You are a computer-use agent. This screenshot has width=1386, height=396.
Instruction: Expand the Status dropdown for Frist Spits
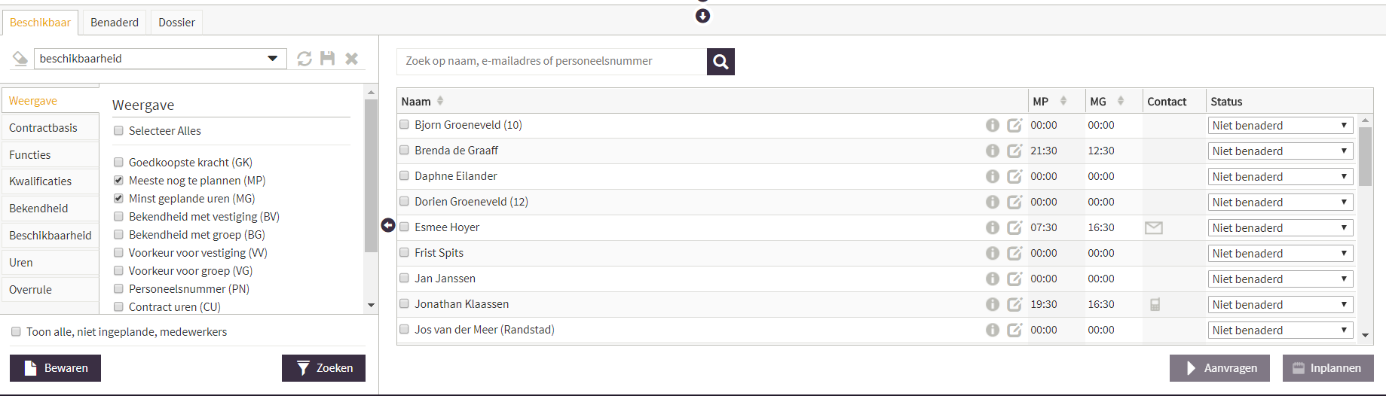1281,253
